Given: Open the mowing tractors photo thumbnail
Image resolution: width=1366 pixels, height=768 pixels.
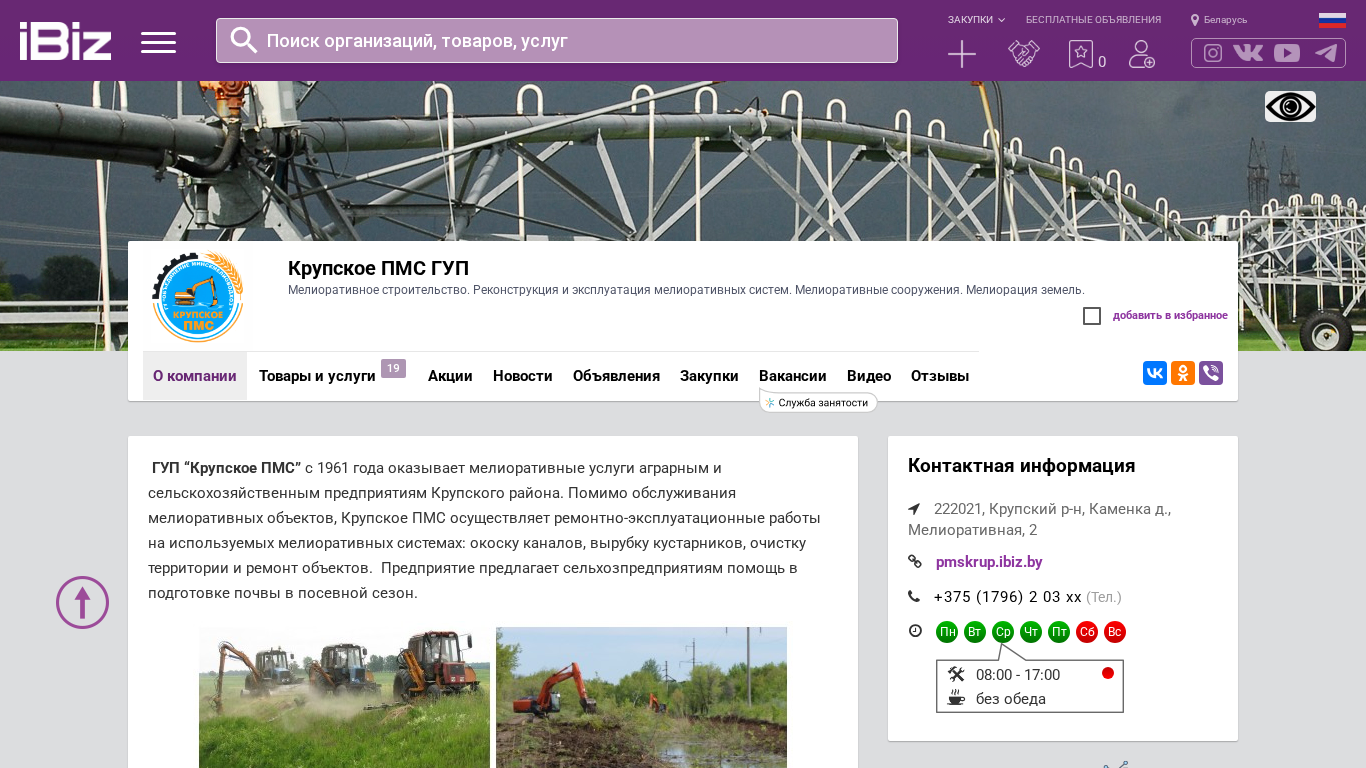Looking at the screenshot, I should point(344,697).
